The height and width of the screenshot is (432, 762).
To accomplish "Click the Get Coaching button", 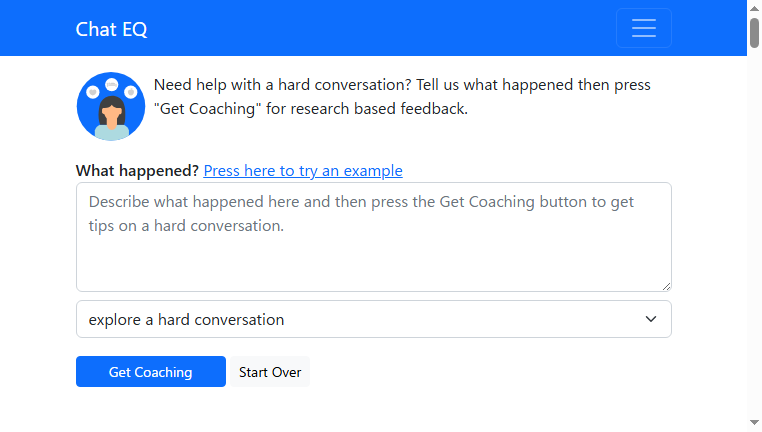I will (151, 372).
